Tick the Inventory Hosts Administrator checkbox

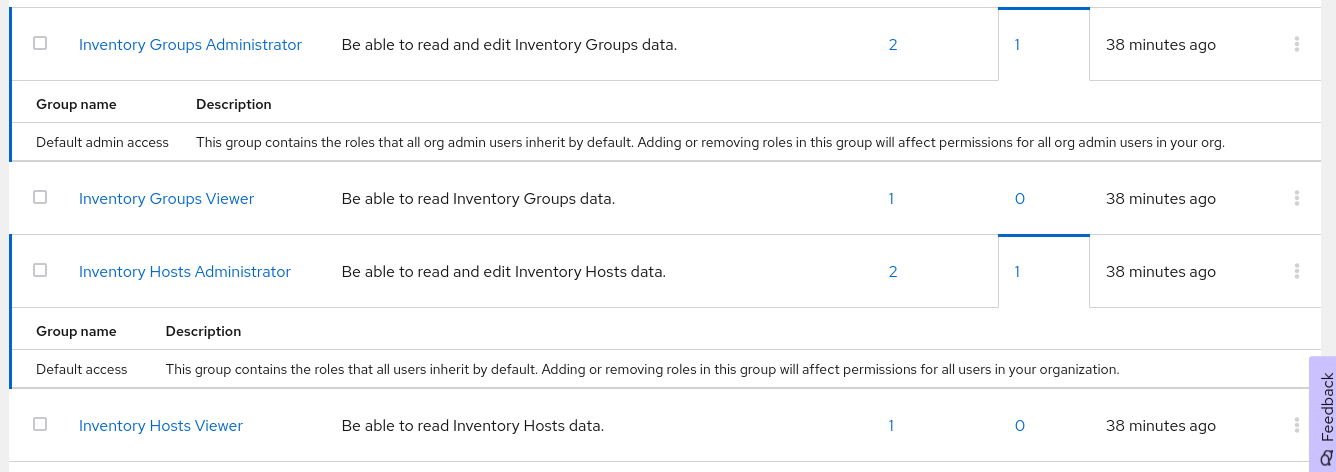[40, 270]
